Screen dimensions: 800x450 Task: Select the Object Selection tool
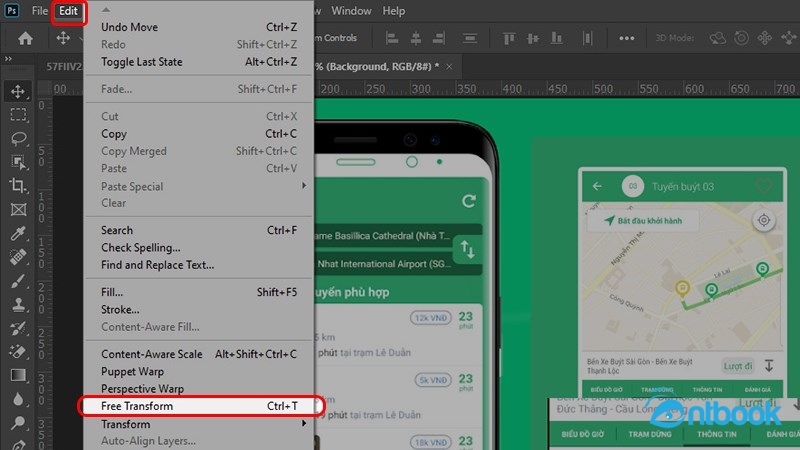point(18,162)
